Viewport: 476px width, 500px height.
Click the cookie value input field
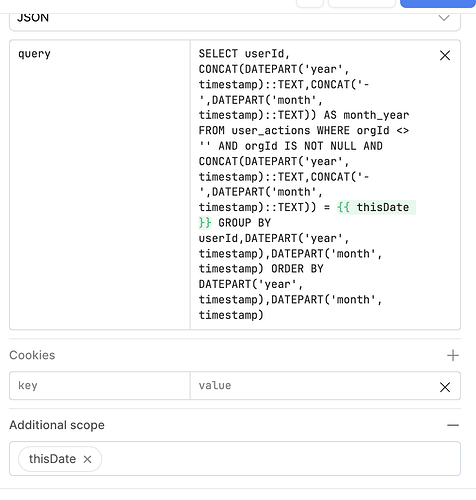pyautogui.click(x=313, y=386)
